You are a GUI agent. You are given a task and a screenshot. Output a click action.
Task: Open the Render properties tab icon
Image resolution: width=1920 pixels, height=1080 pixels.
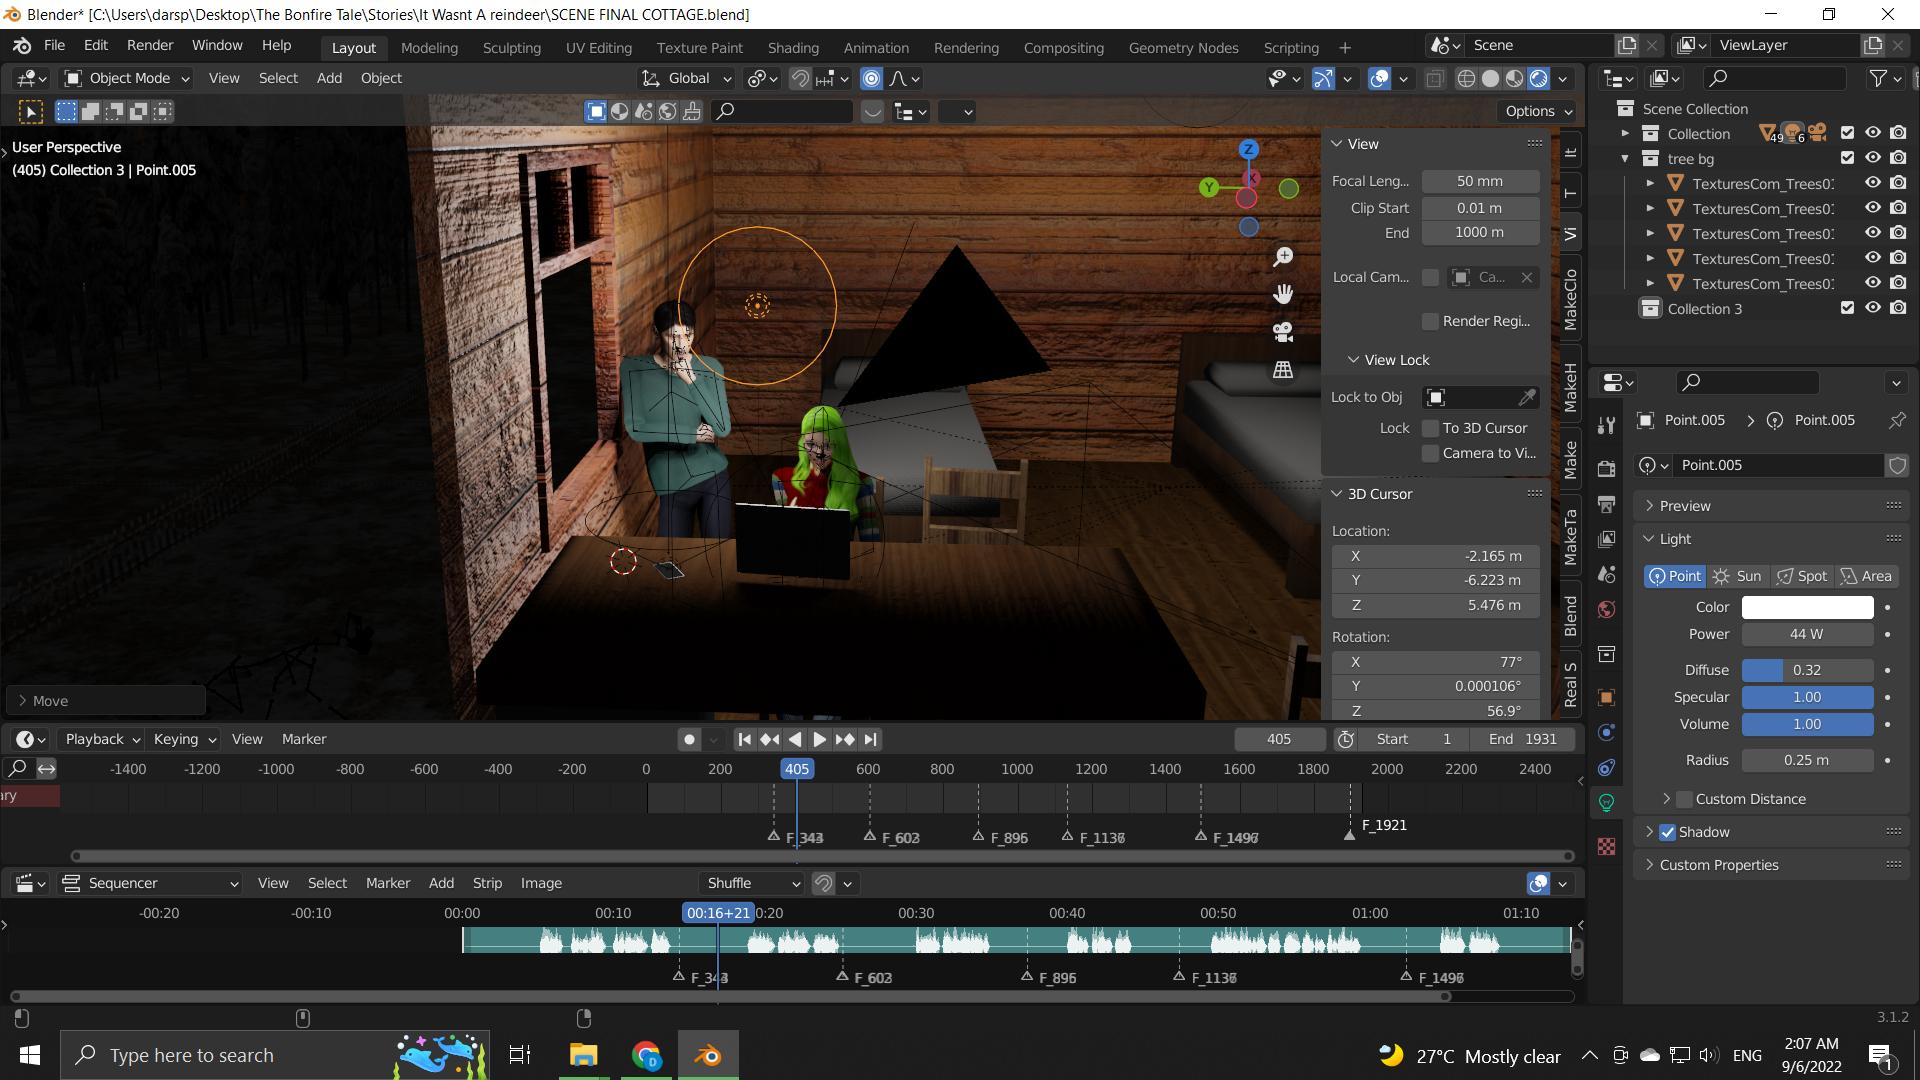1606,469
